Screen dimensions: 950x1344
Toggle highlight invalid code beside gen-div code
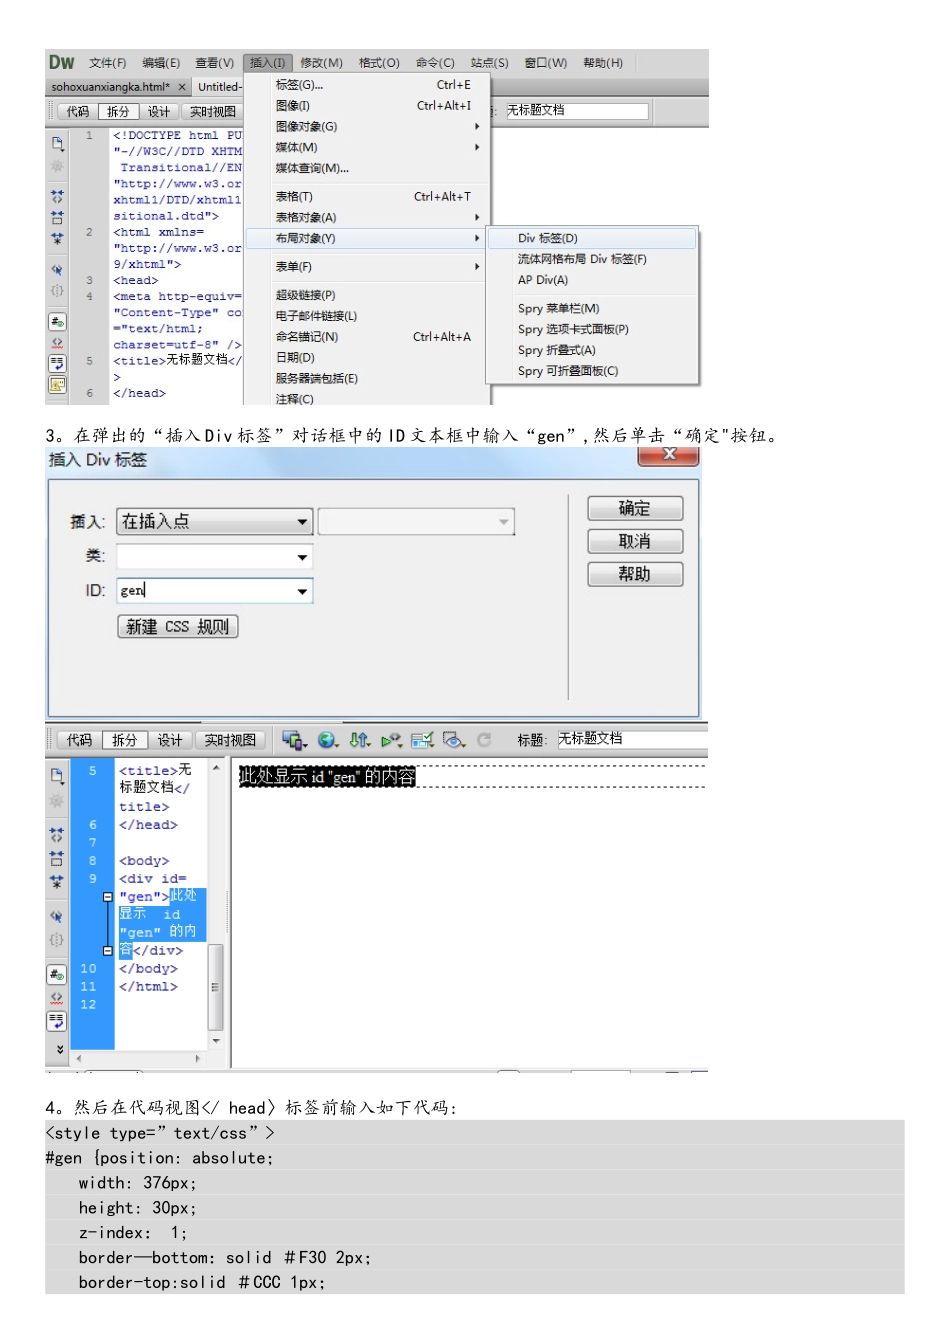(57, 998)
